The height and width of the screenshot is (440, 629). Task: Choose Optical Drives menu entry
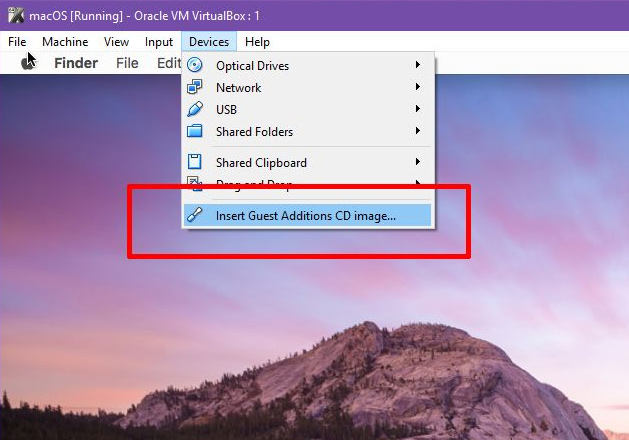(308, 65)
